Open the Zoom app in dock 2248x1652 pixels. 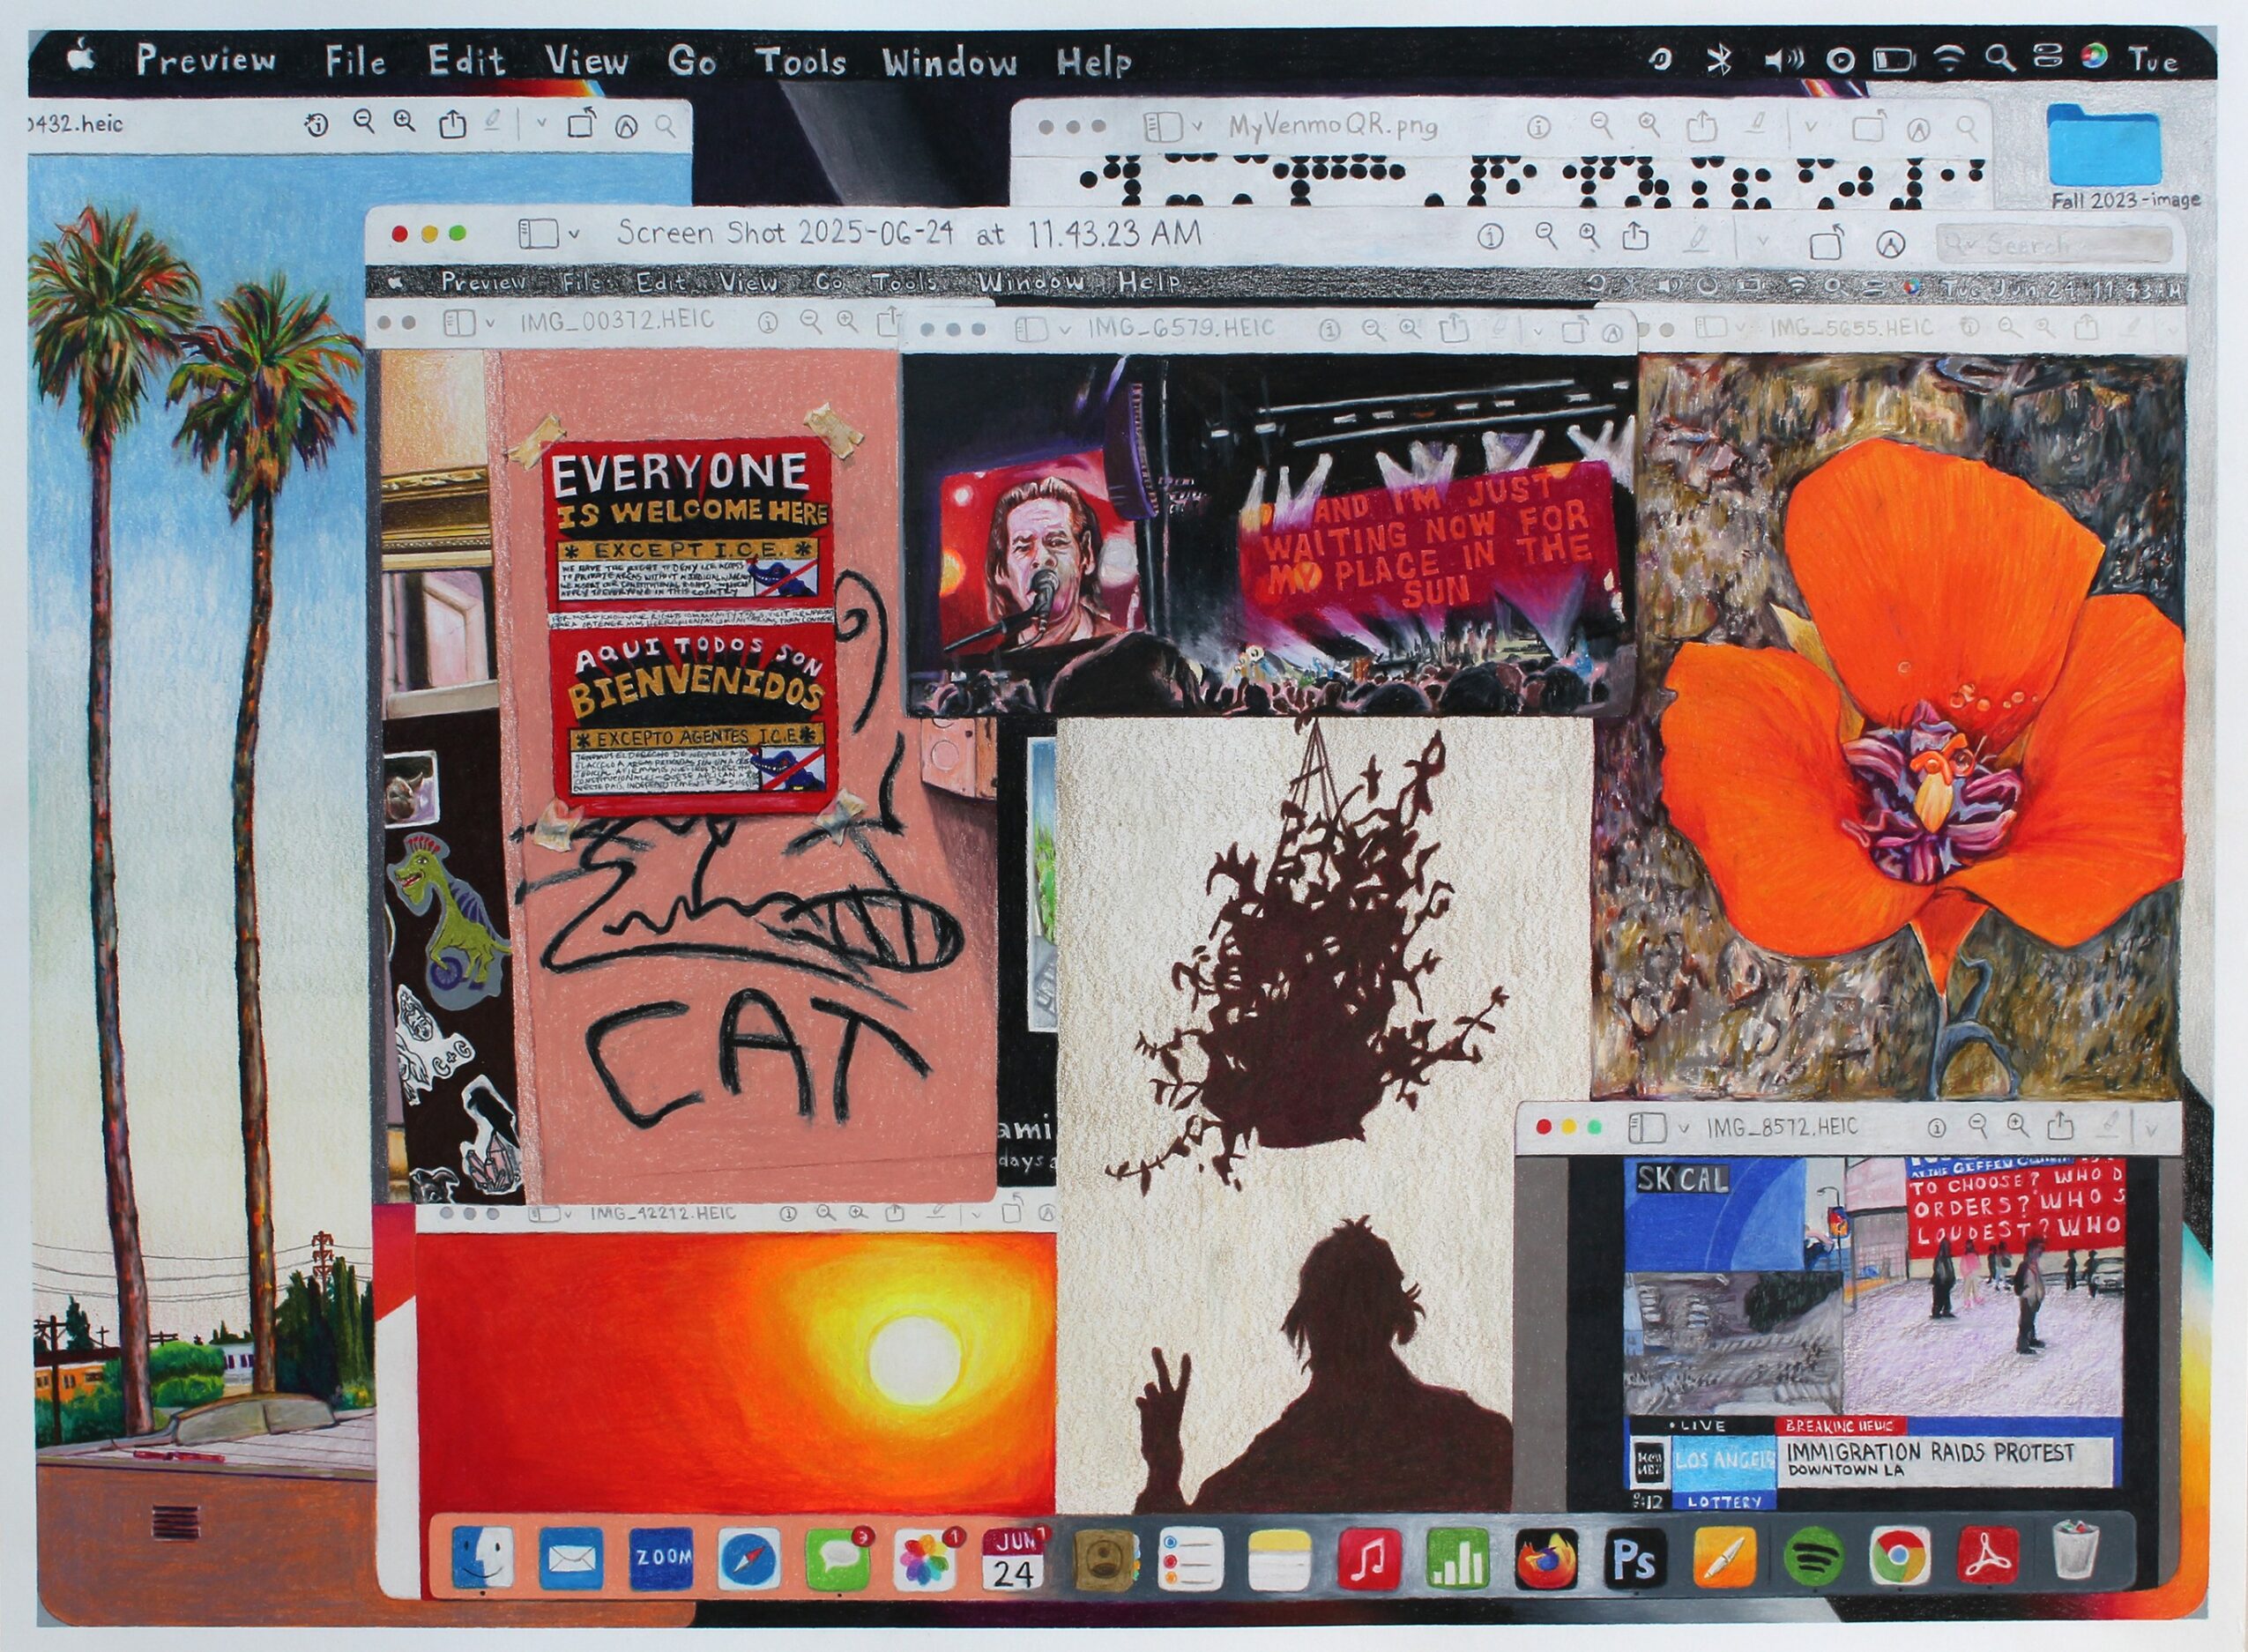click(x=660, y=1558)
